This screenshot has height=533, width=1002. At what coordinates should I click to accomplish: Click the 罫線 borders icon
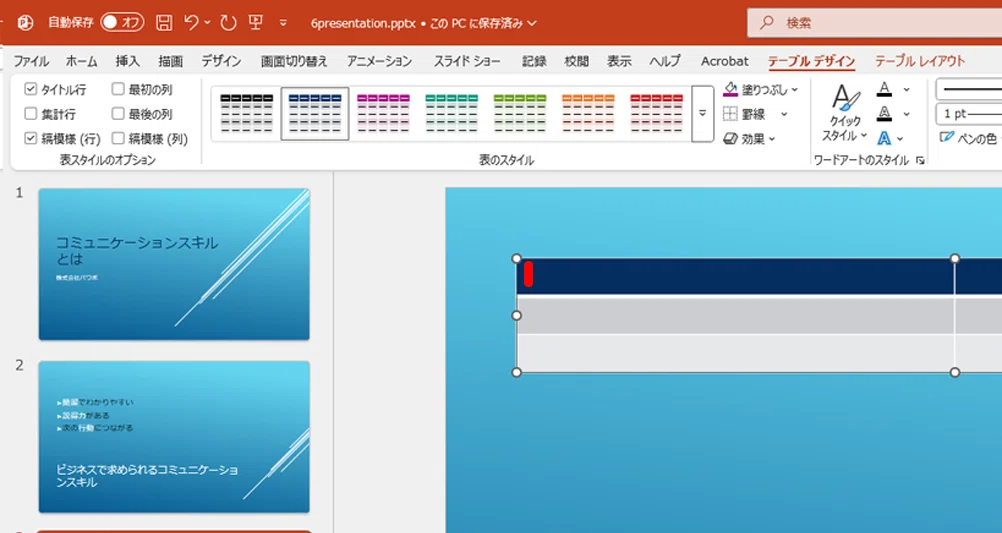tap(730, 114)
